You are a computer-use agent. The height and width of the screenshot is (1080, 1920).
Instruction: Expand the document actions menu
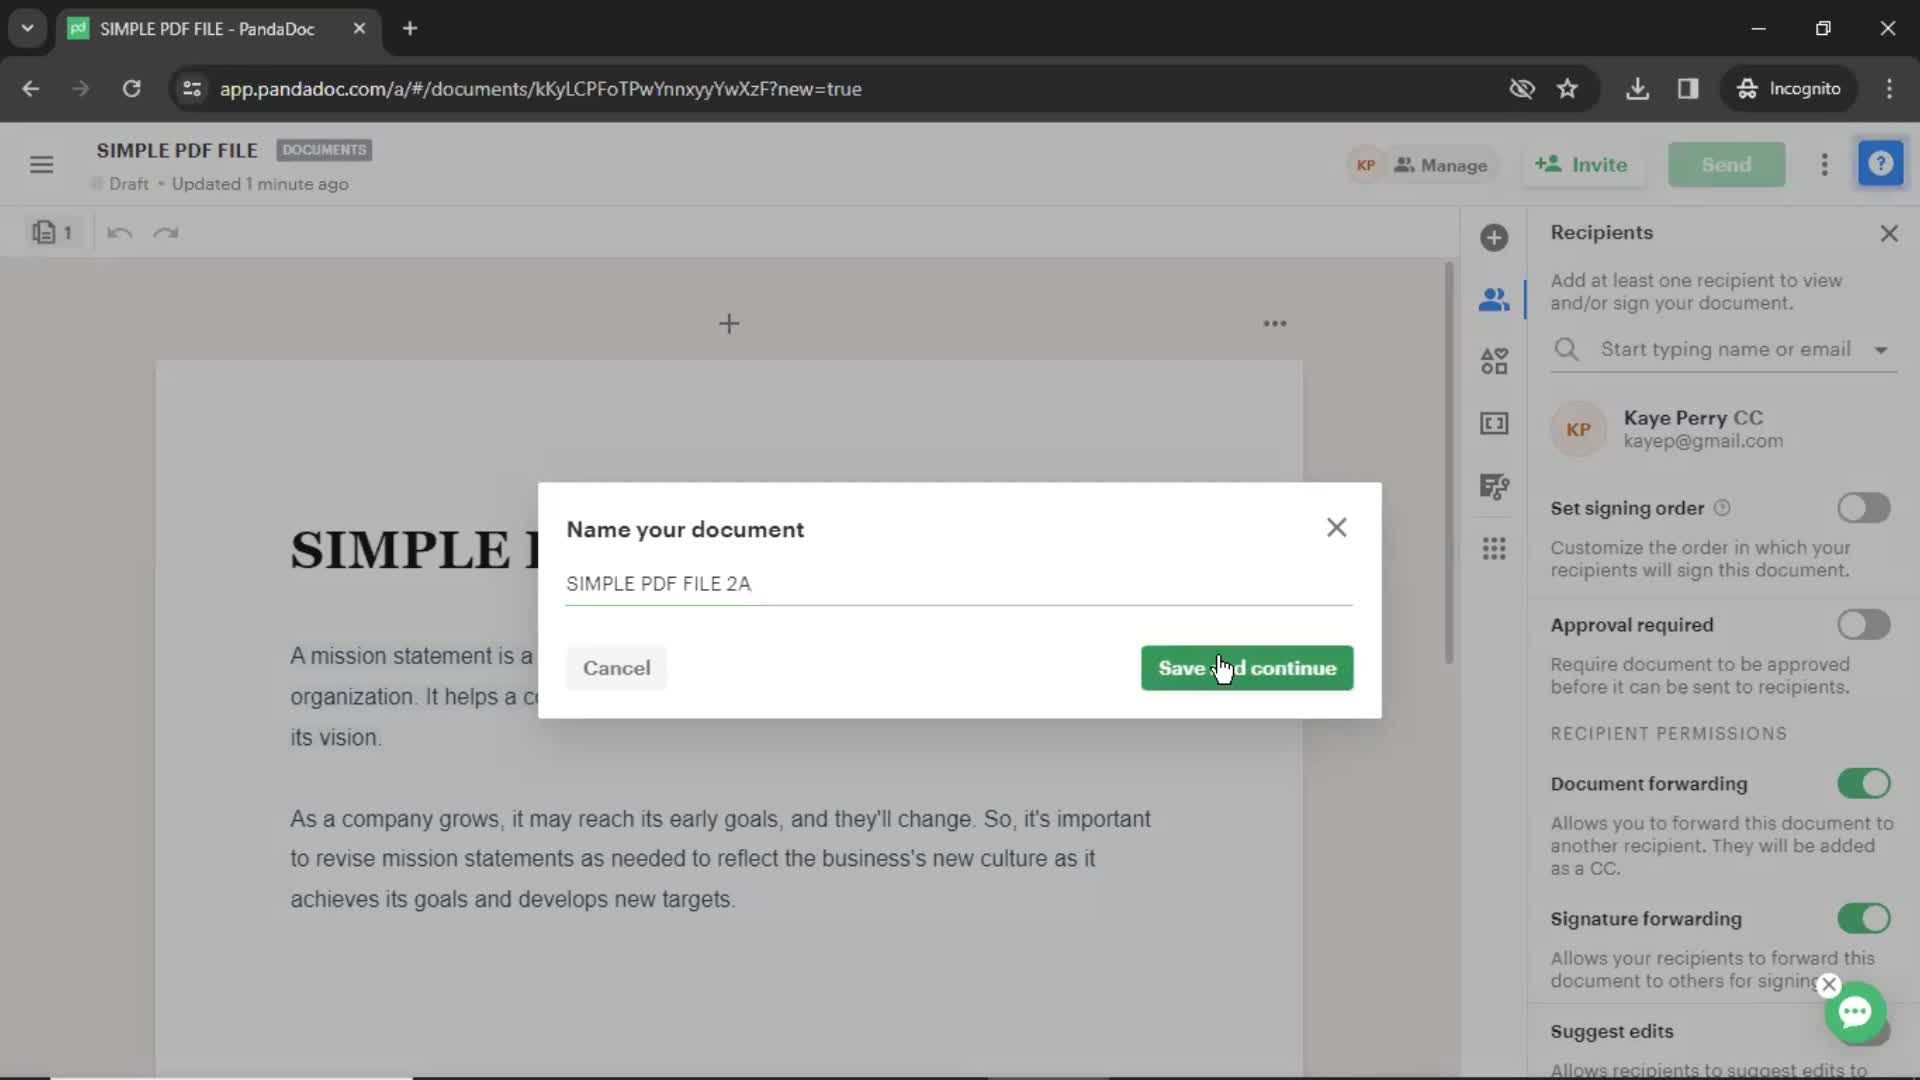coord(1824,164)
